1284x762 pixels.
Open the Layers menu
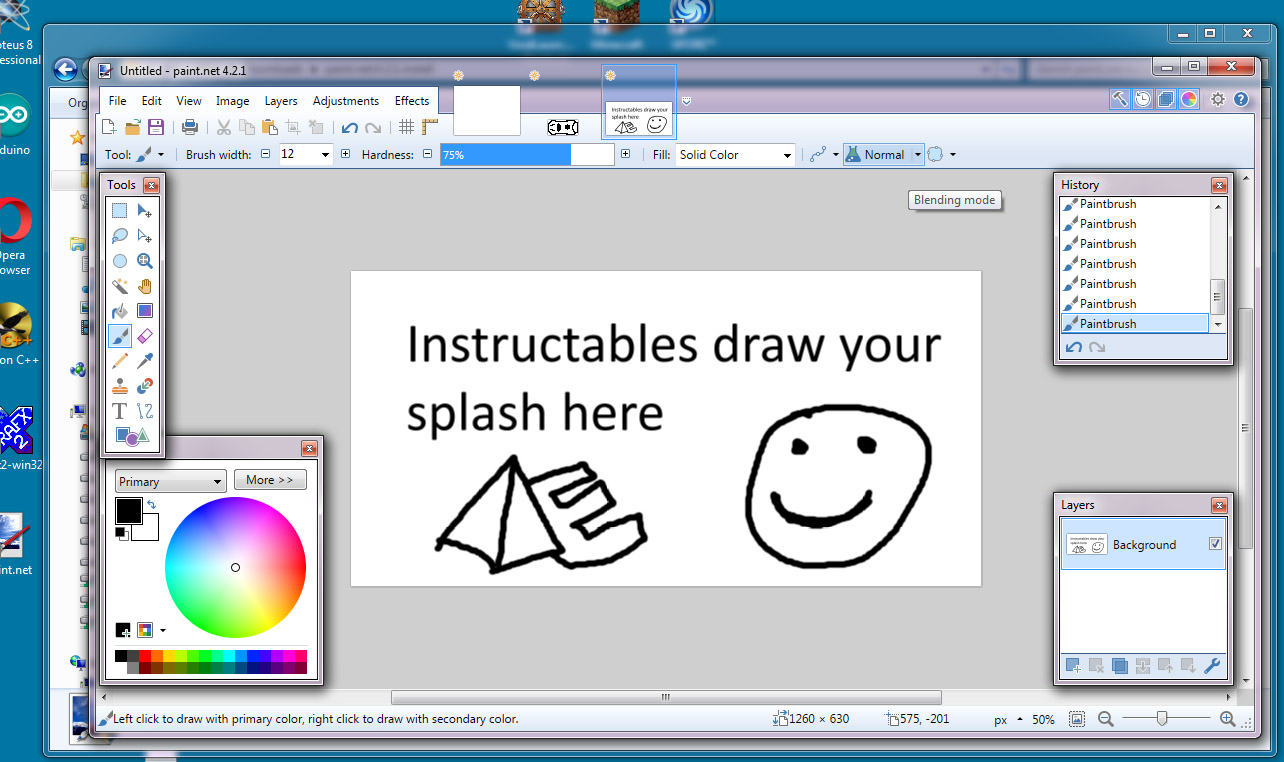(x=281, y=100)
